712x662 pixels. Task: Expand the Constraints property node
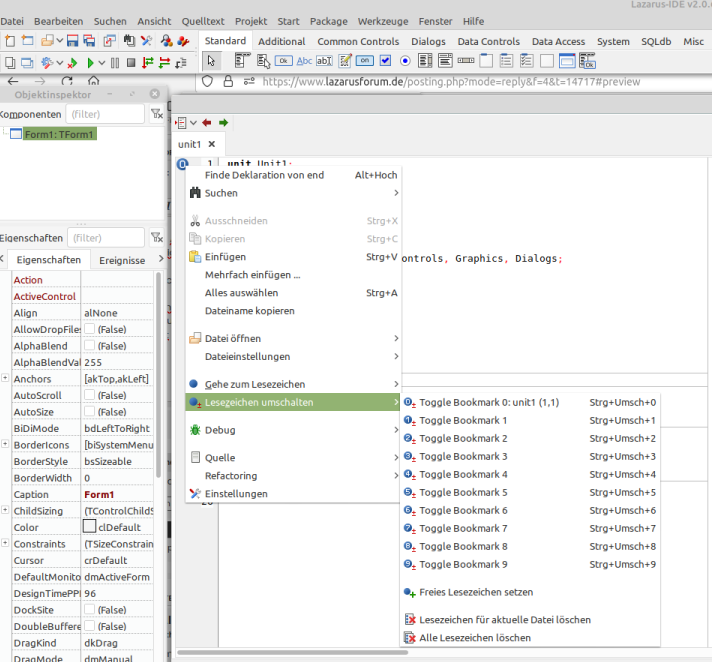point(5,544)
